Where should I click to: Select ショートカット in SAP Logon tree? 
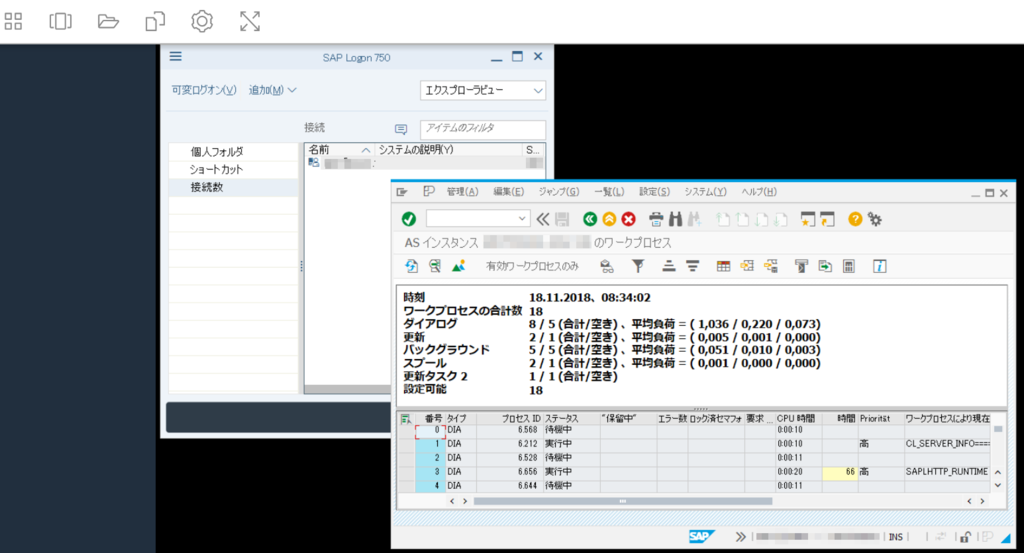[216, 169]
